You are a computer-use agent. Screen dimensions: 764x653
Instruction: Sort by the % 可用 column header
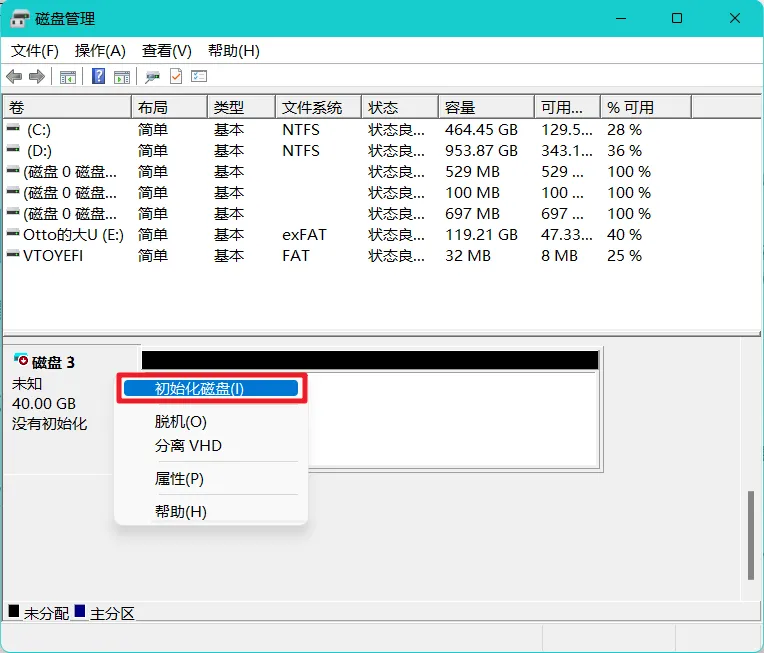pos(646,107)
